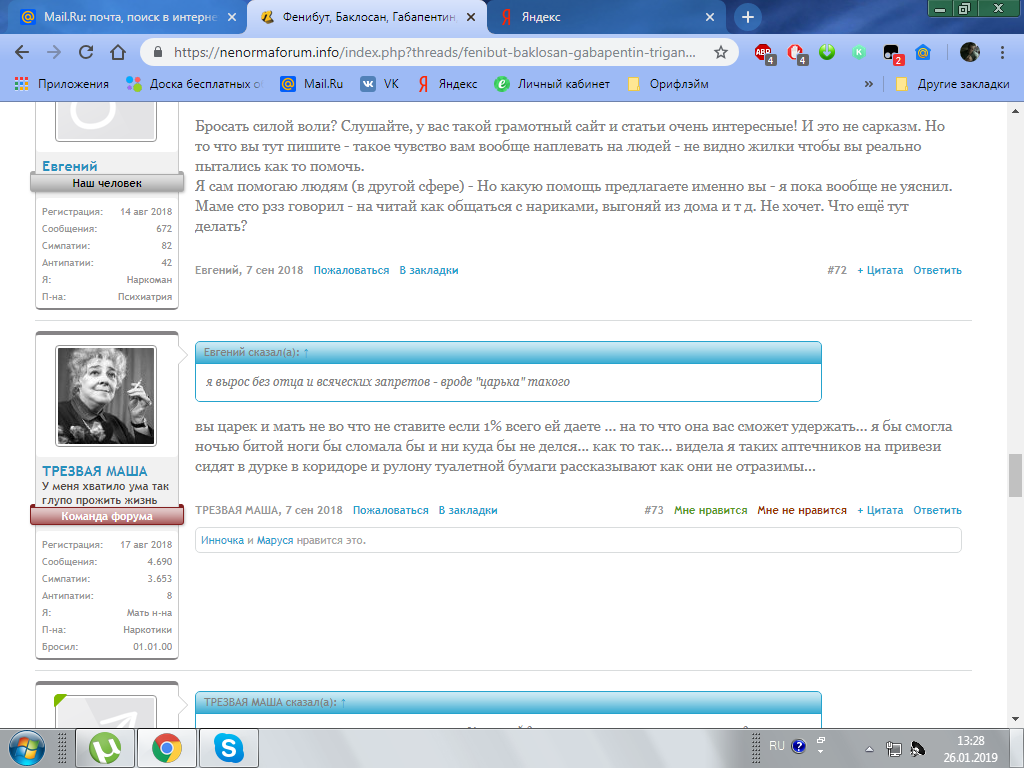Viewport: 1024px width, 768px height.
Task: Bookmark this page with the star icon
Action: click(x=720, y=52)
